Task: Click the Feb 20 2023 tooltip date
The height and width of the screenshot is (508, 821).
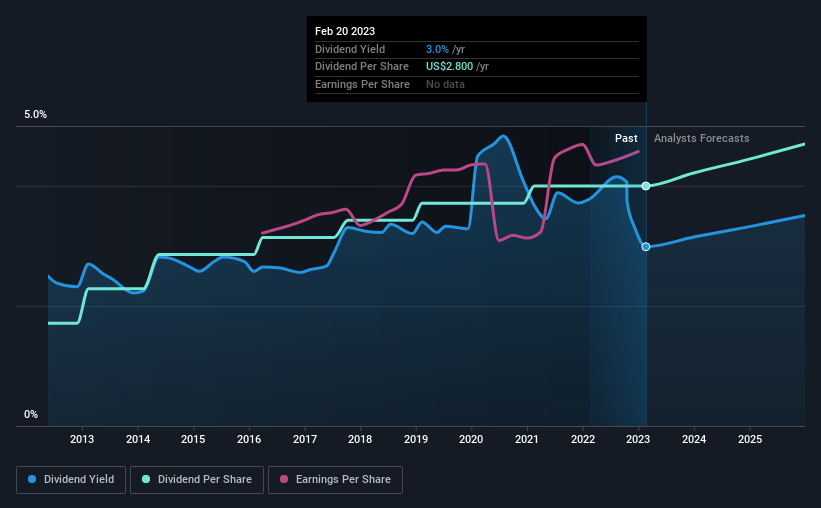Action: (x=345, y=31)
